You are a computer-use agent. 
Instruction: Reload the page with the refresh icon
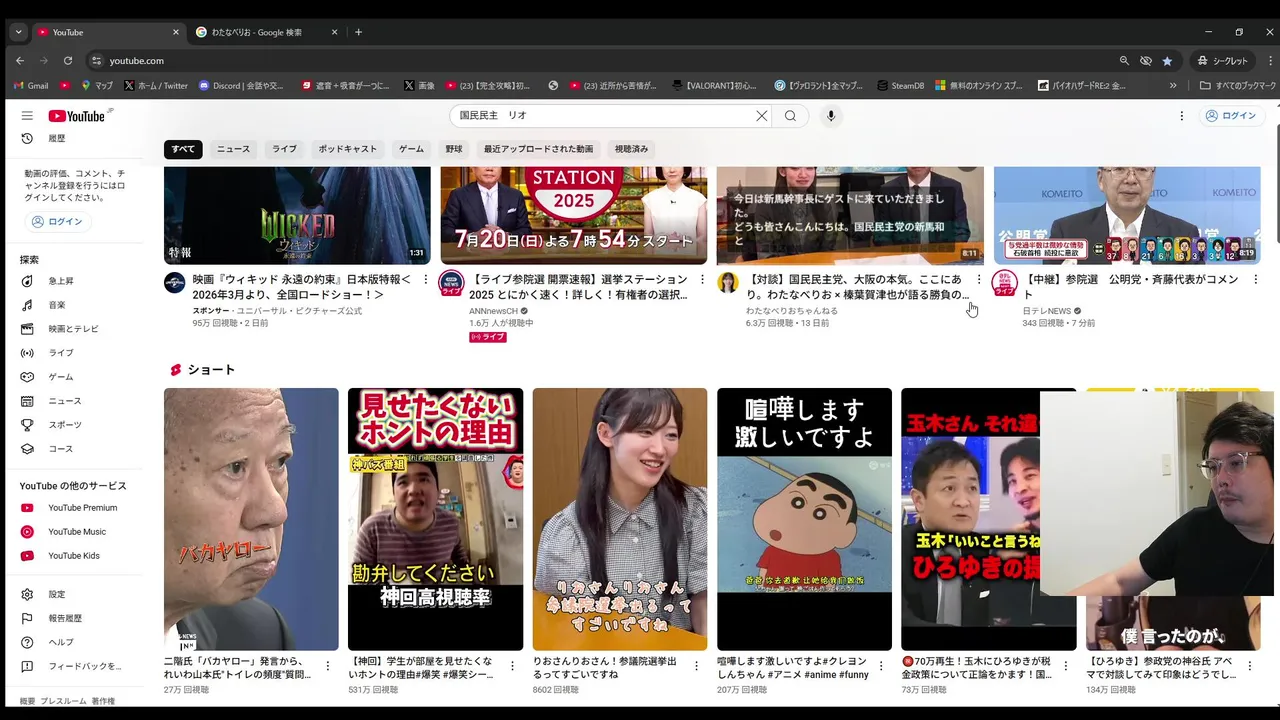pos(68,61)
